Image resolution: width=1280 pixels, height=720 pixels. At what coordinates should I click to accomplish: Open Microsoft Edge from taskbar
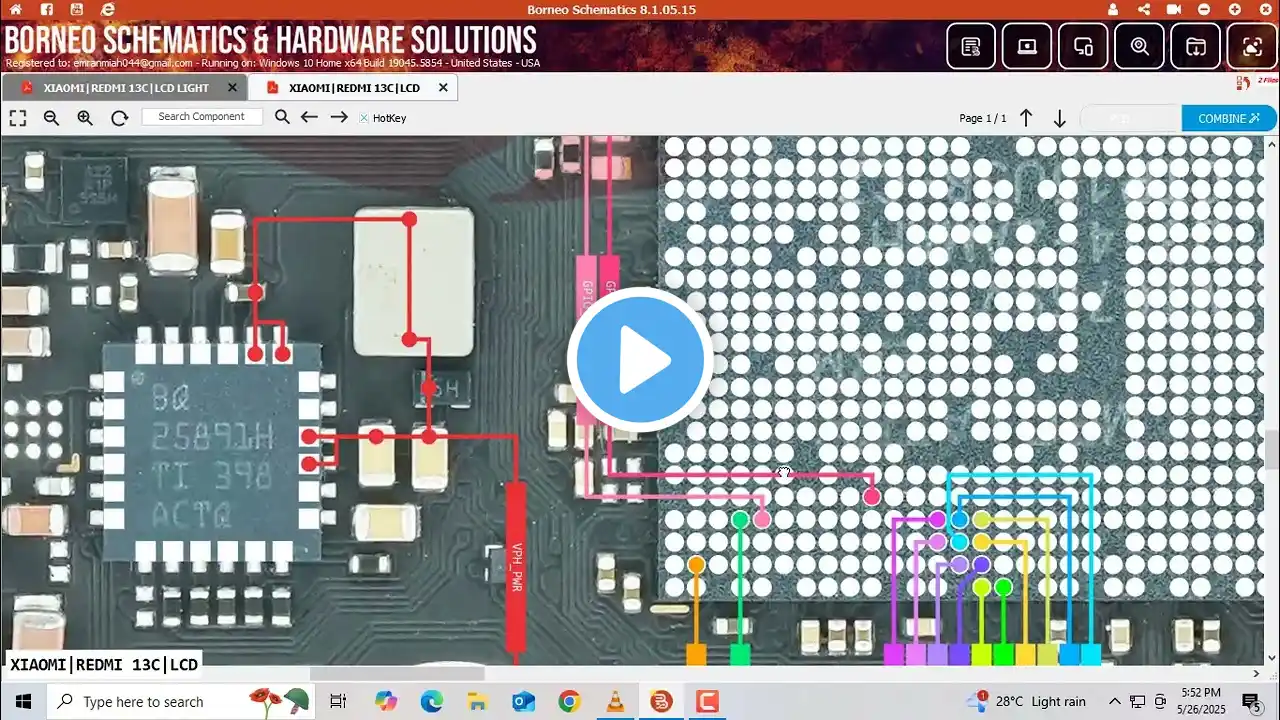click(431, 702)
